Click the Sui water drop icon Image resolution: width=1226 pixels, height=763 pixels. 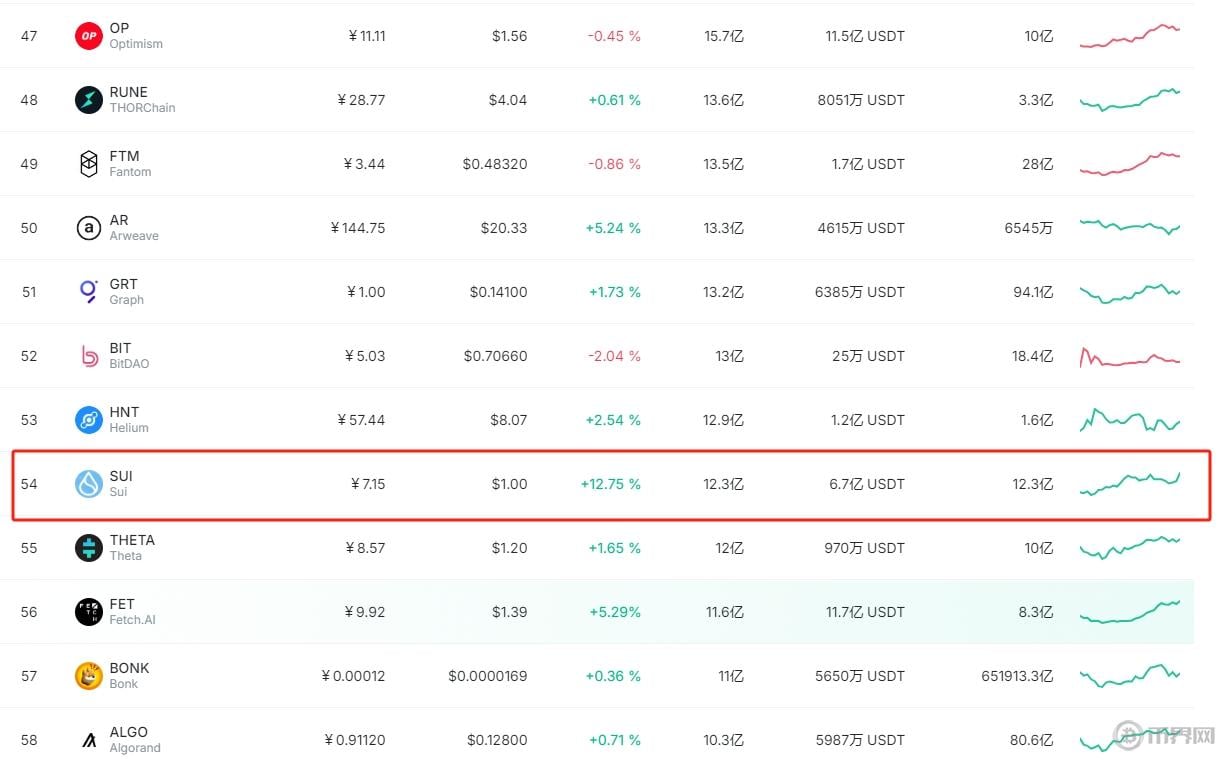pos(89,484)
